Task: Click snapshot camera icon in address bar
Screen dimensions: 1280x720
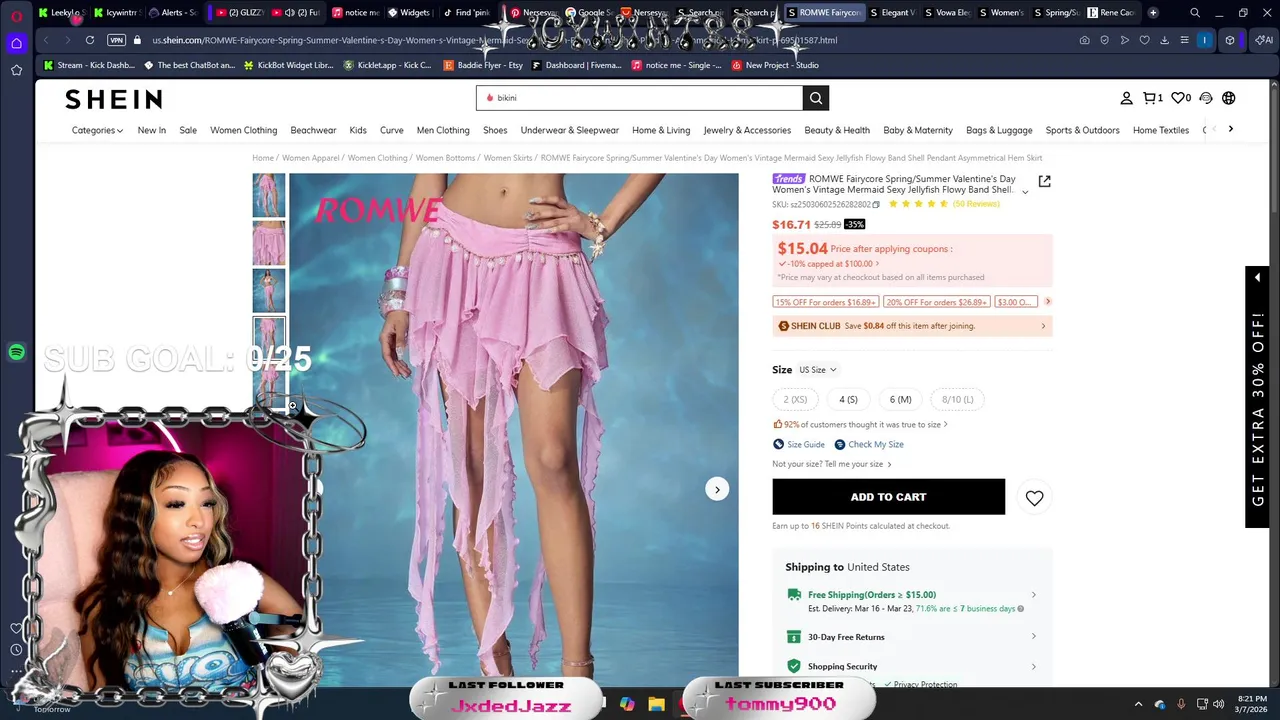Action: [1084, 40]
